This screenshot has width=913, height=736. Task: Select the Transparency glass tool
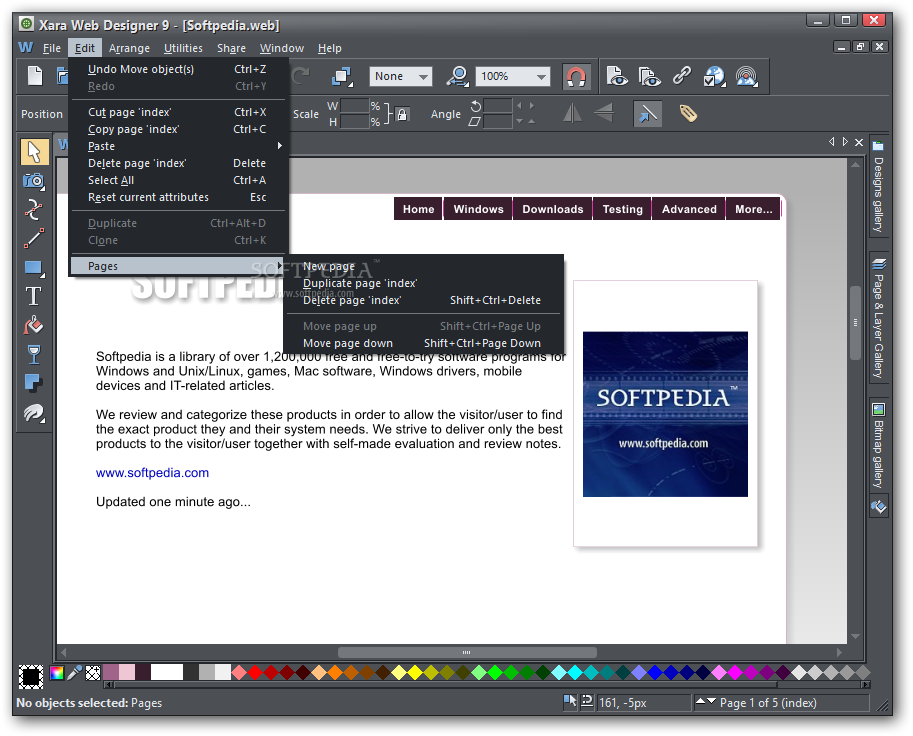tap(34, 354)
